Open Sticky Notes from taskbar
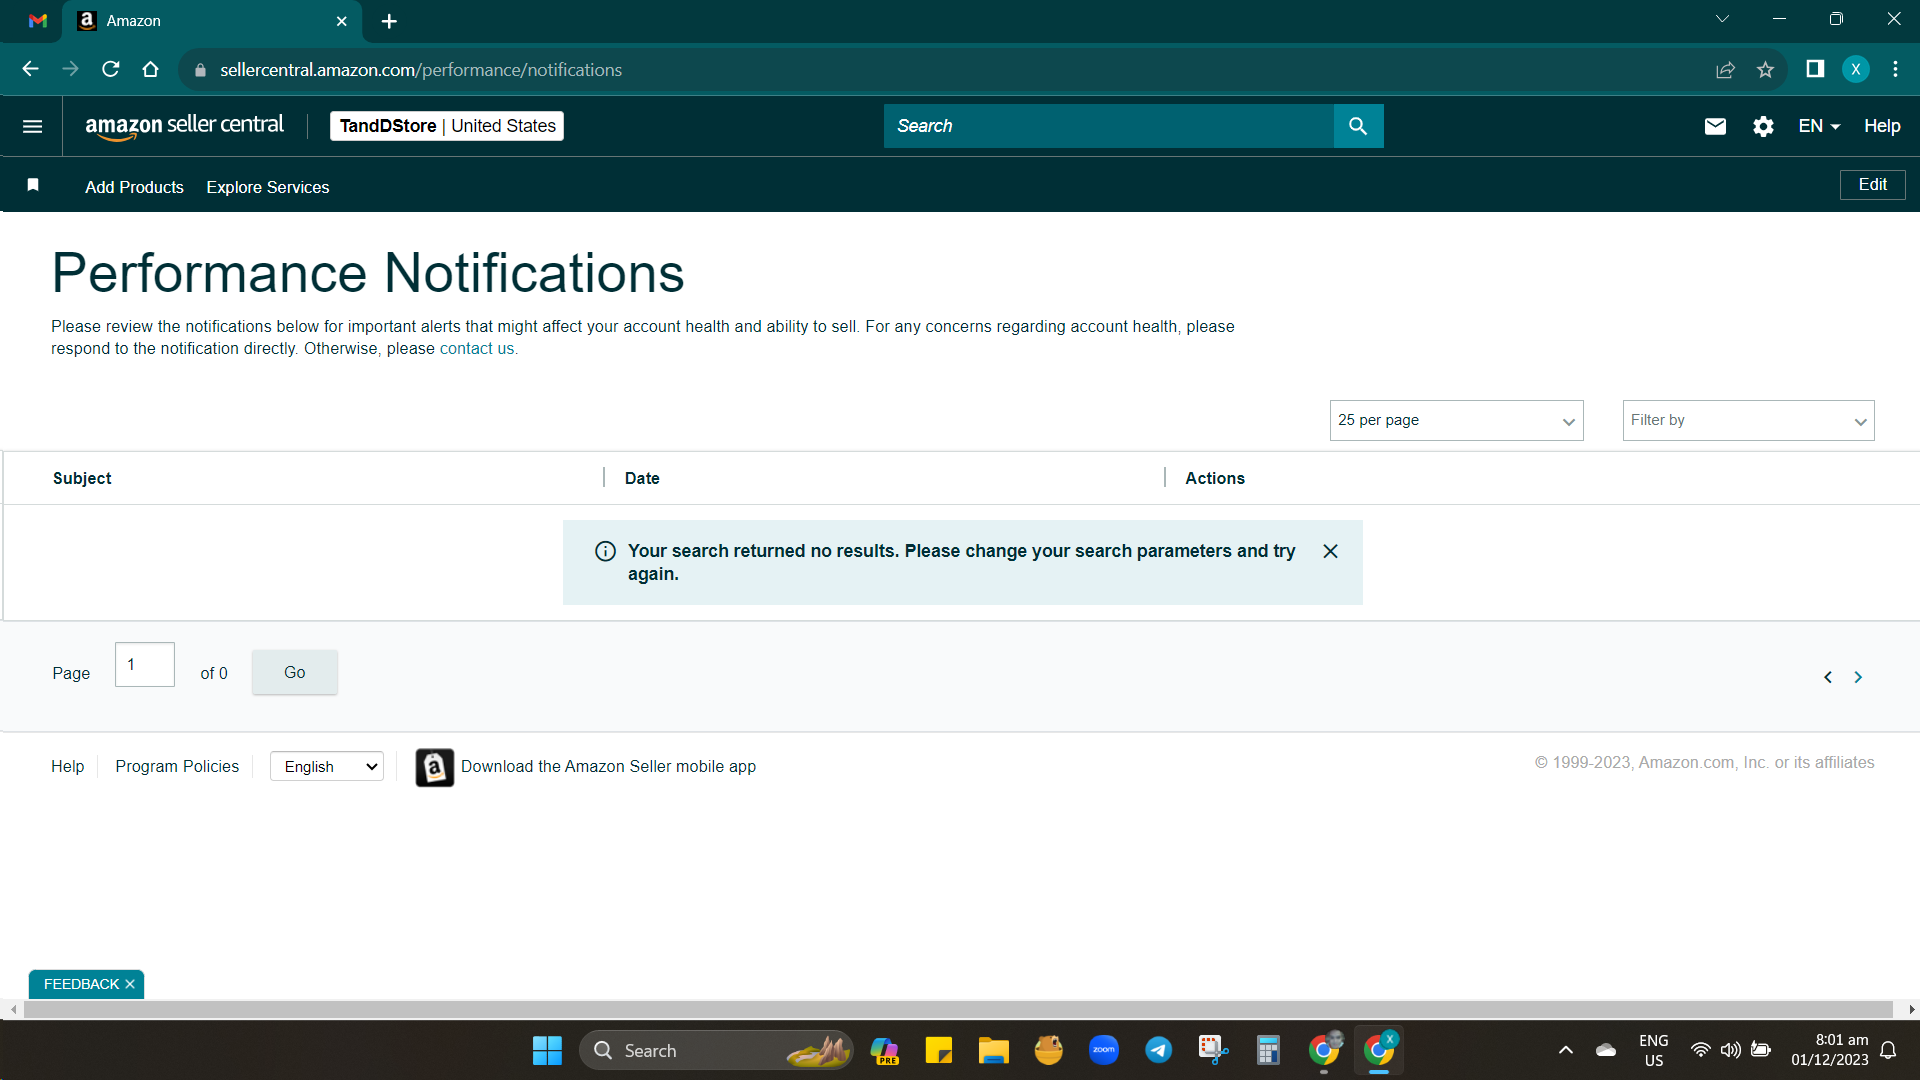Viewport: 1920px width, 1080px height. click(938, 1050)
